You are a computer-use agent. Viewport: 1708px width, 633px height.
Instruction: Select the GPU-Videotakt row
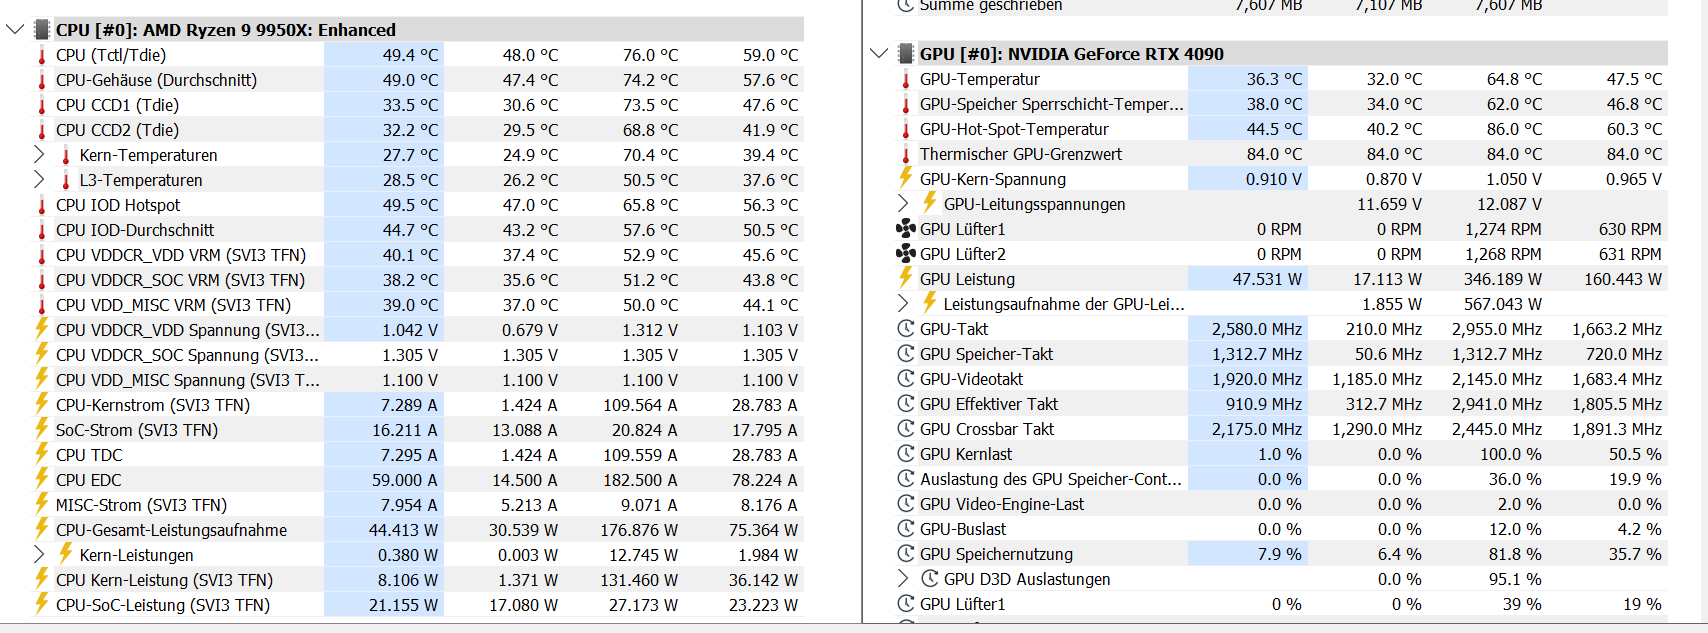point(1282,379)
